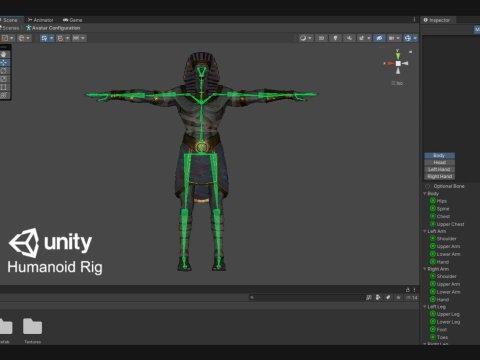Switch to the Scene tab
Screen dimensions: 480x360
10,20
